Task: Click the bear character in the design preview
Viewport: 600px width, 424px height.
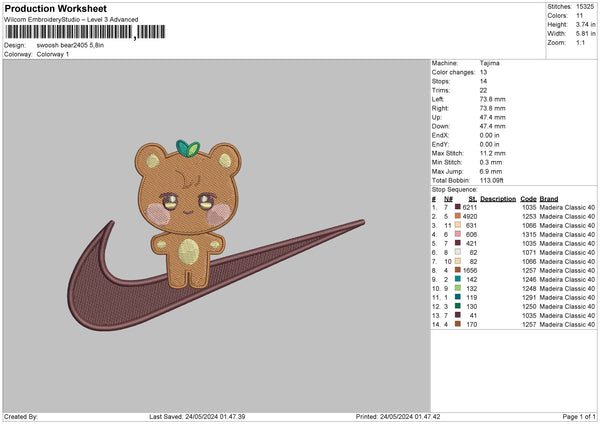Action: tap(188, 216)
